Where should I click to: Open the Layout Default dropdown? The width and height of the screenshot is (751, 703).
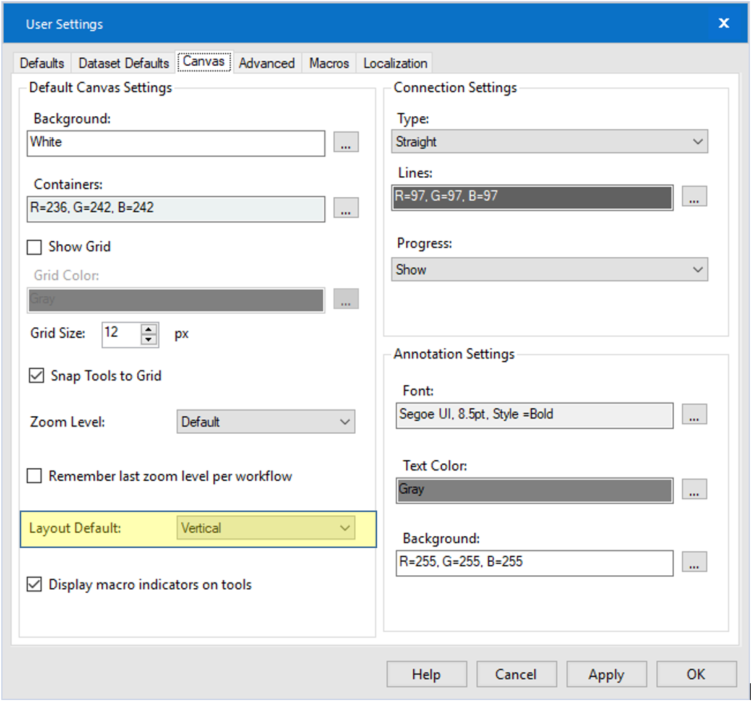click(266, 528)
